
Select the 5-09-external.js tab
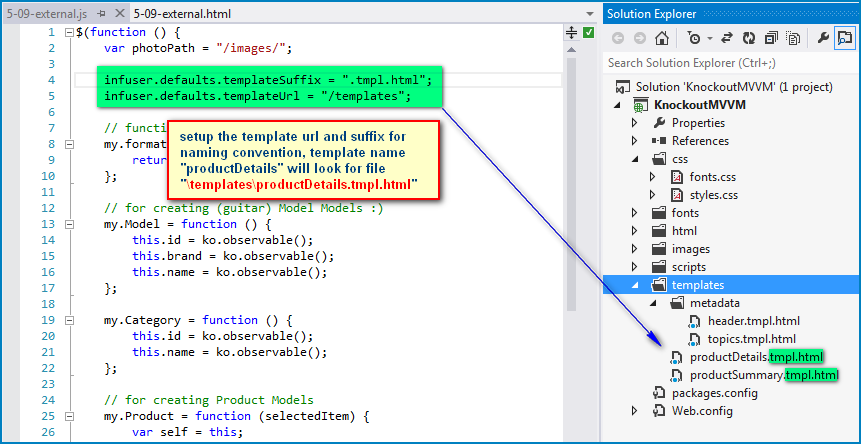coord(45,14)
